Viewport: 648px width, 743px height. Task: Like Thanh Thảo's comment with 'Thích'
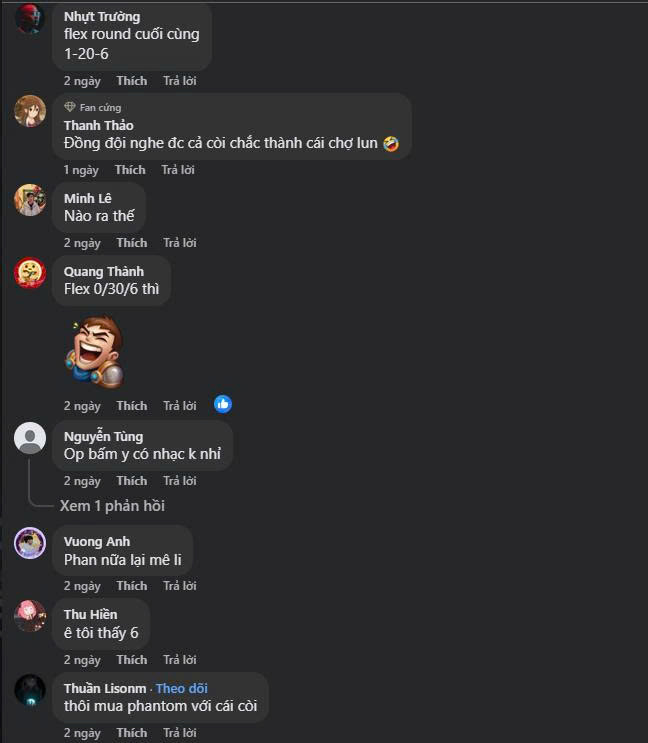pyautogui.click(x=131, y=170)
